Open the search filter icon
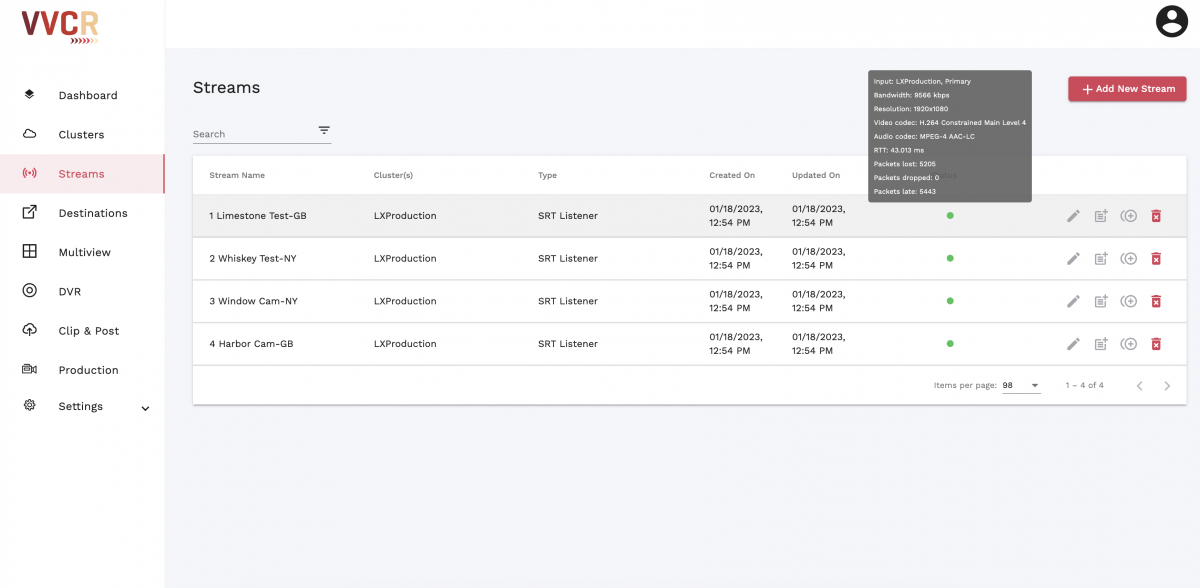This screenshot has height=588, width=1200. 324,131
